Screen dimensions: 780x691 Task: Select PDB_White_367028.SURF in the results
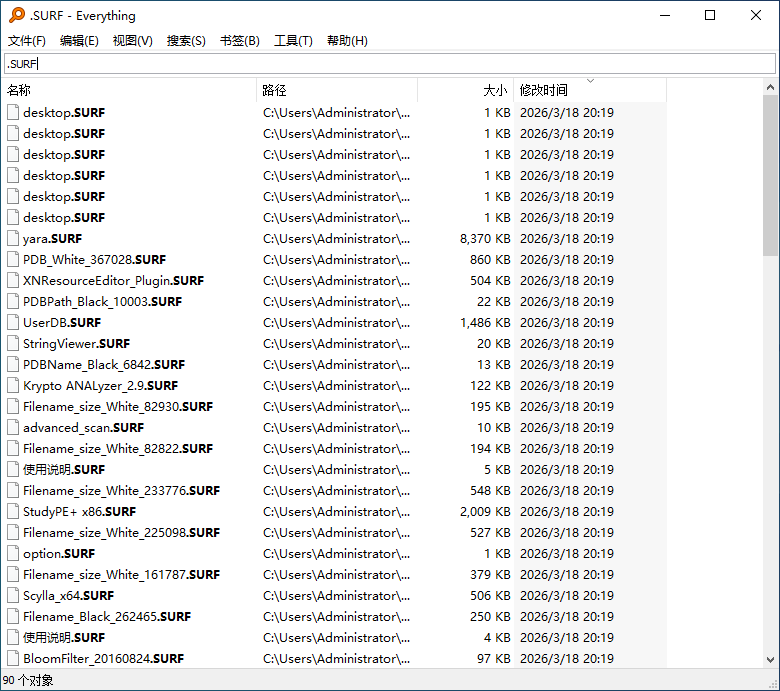point(95,260)
